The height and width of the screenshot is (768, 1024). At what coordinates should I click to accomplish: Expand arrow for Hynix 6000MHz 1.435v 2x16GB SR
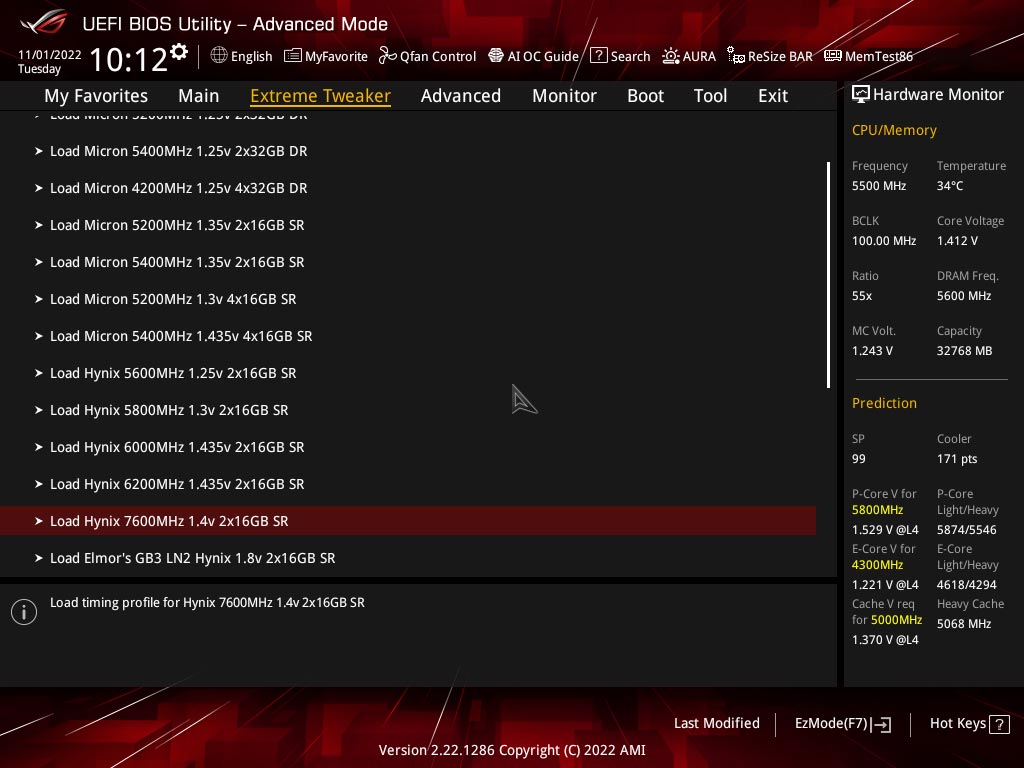pyautogui.click(x=39, y=447)
